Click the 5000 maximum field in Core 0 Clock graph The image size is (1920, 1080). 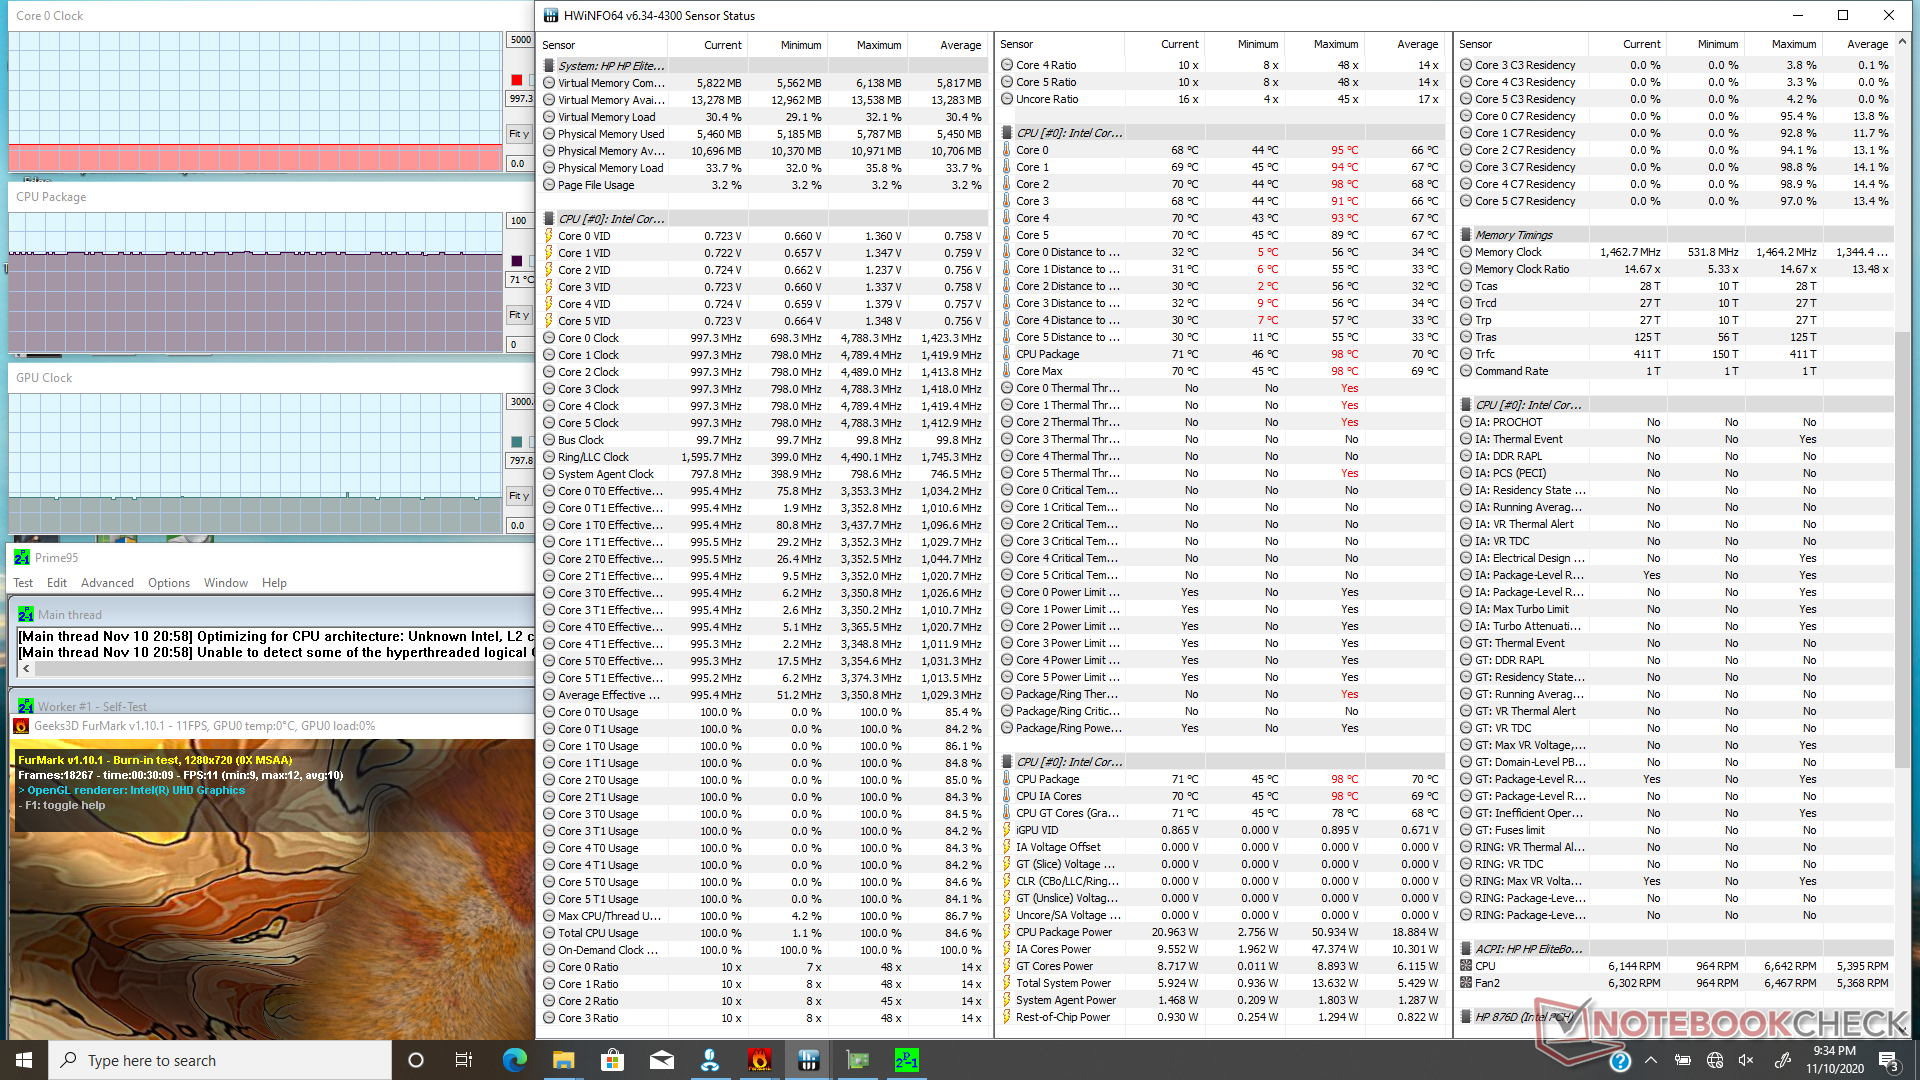[x=520, y=40]
